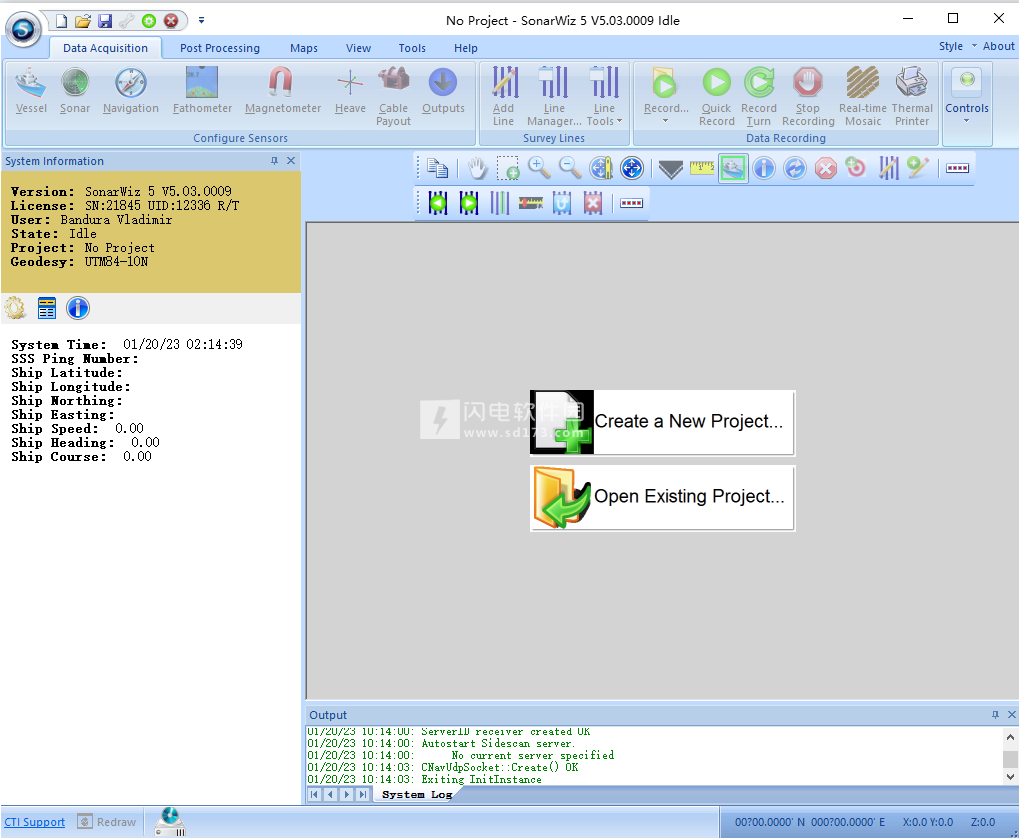
Task: Expand the Controls dropdown
Action: [x=966, y=121]
